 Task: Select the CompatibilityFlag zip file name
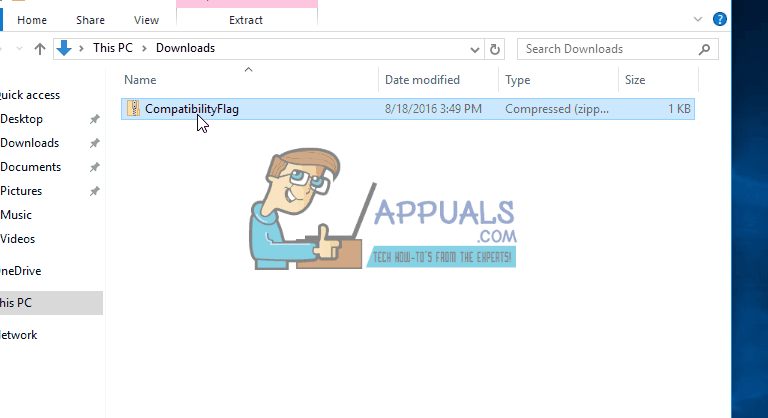pyautogui.click(x=192, y=109)
